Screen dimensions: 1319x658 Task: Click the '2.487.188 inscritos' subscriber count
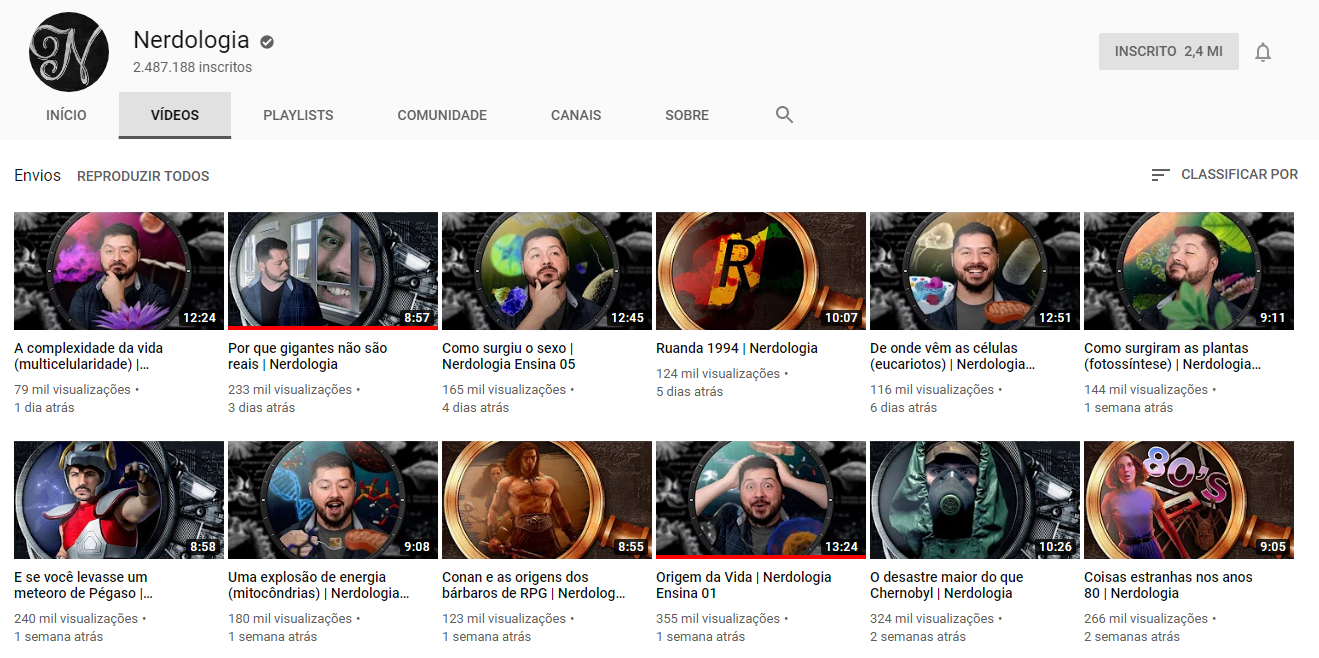click(x=192, y=67)
